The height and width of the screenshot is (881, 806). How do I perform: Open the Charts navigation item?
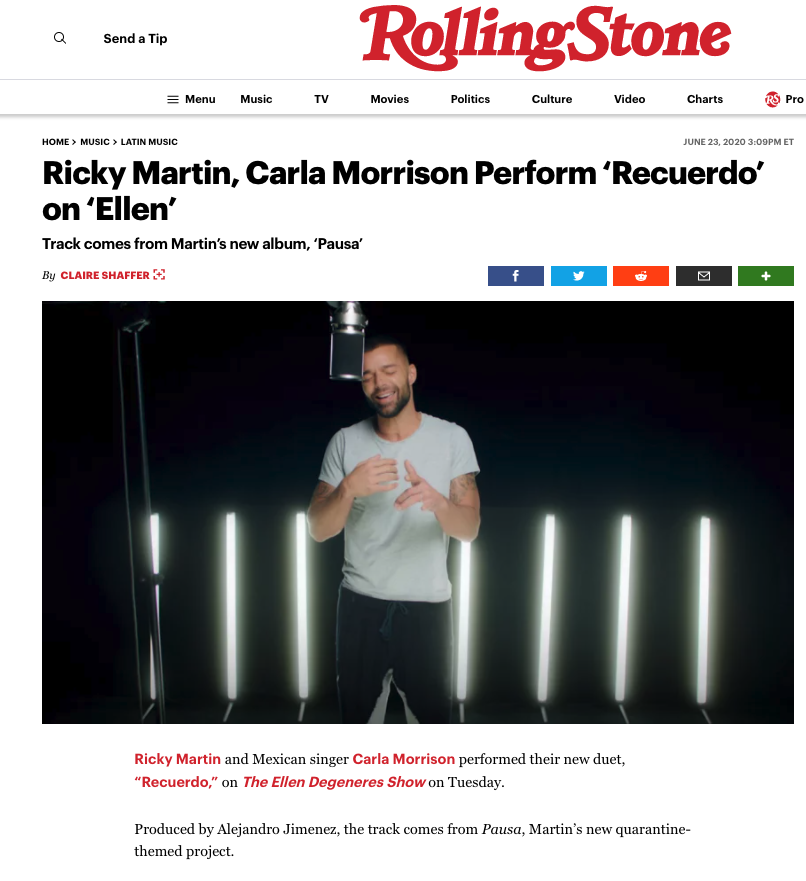click(705, 99)
